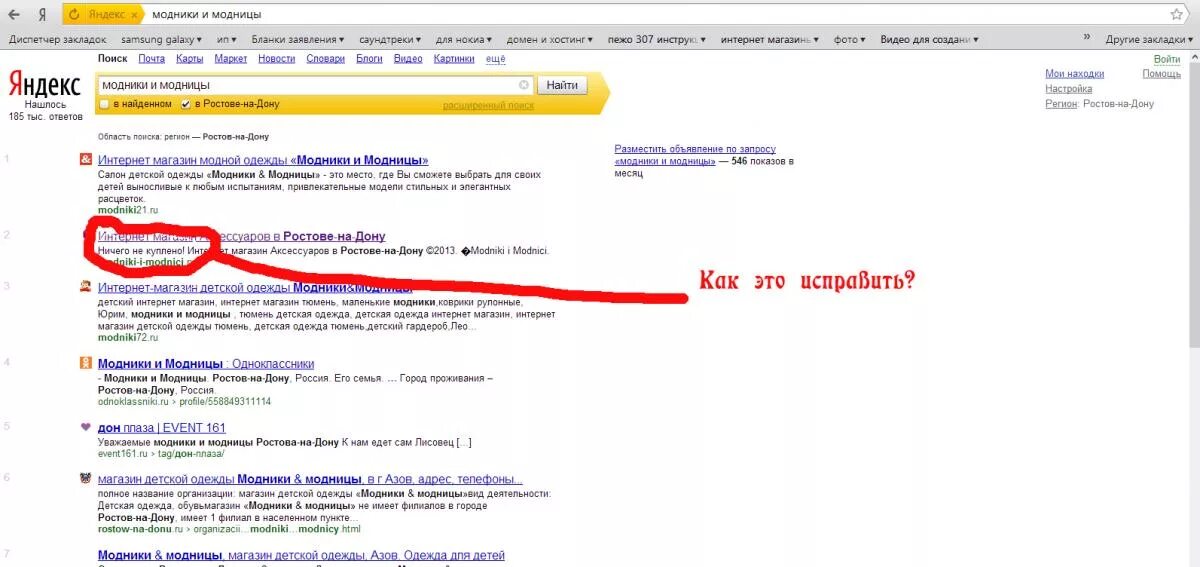Switch to the Картинки service tab

click(x=454, y=59)
